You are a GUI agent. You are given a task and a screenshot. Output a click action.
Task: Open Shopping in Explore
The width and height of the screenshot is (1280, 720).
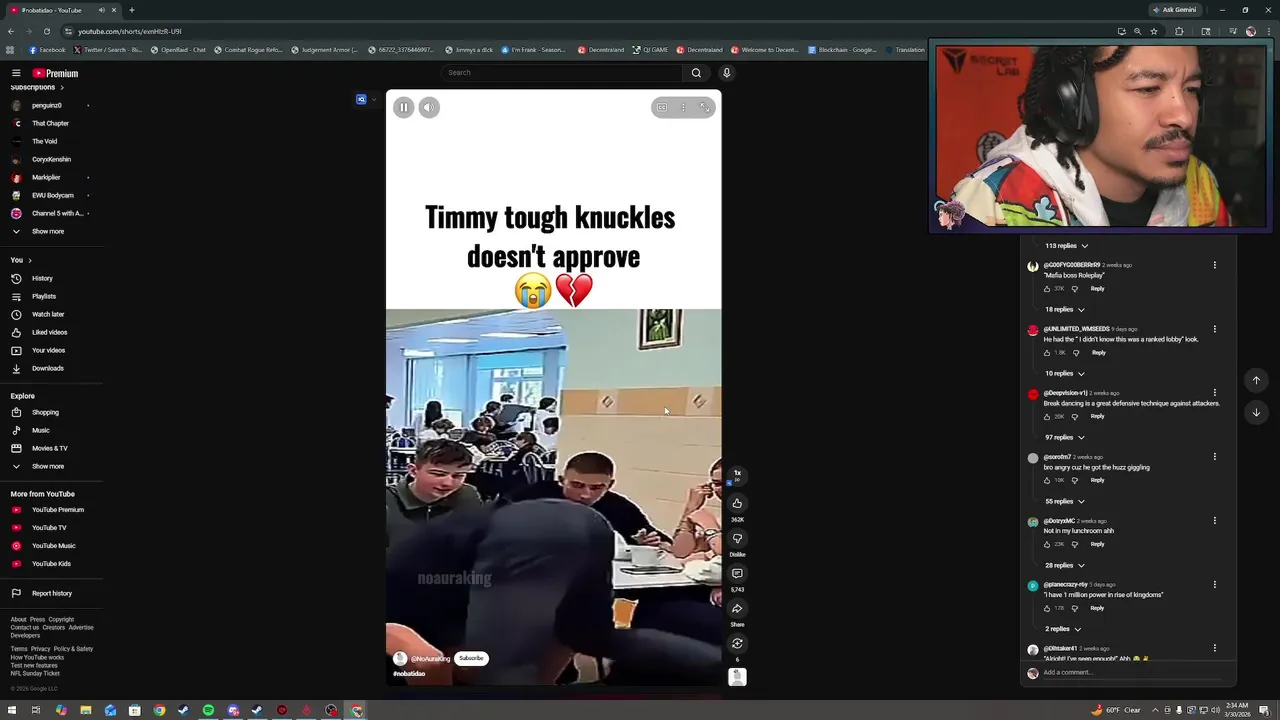45,412
